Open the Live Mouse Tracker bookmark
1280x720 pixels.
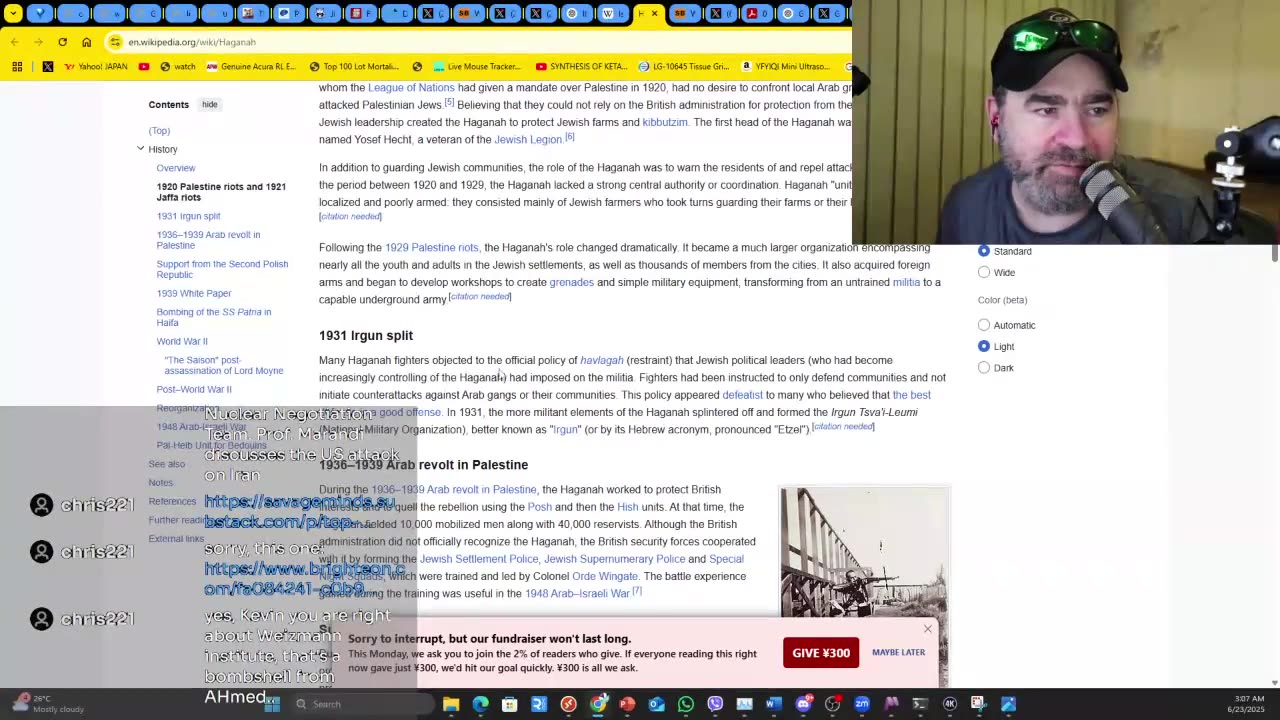(x=477, y=67)
